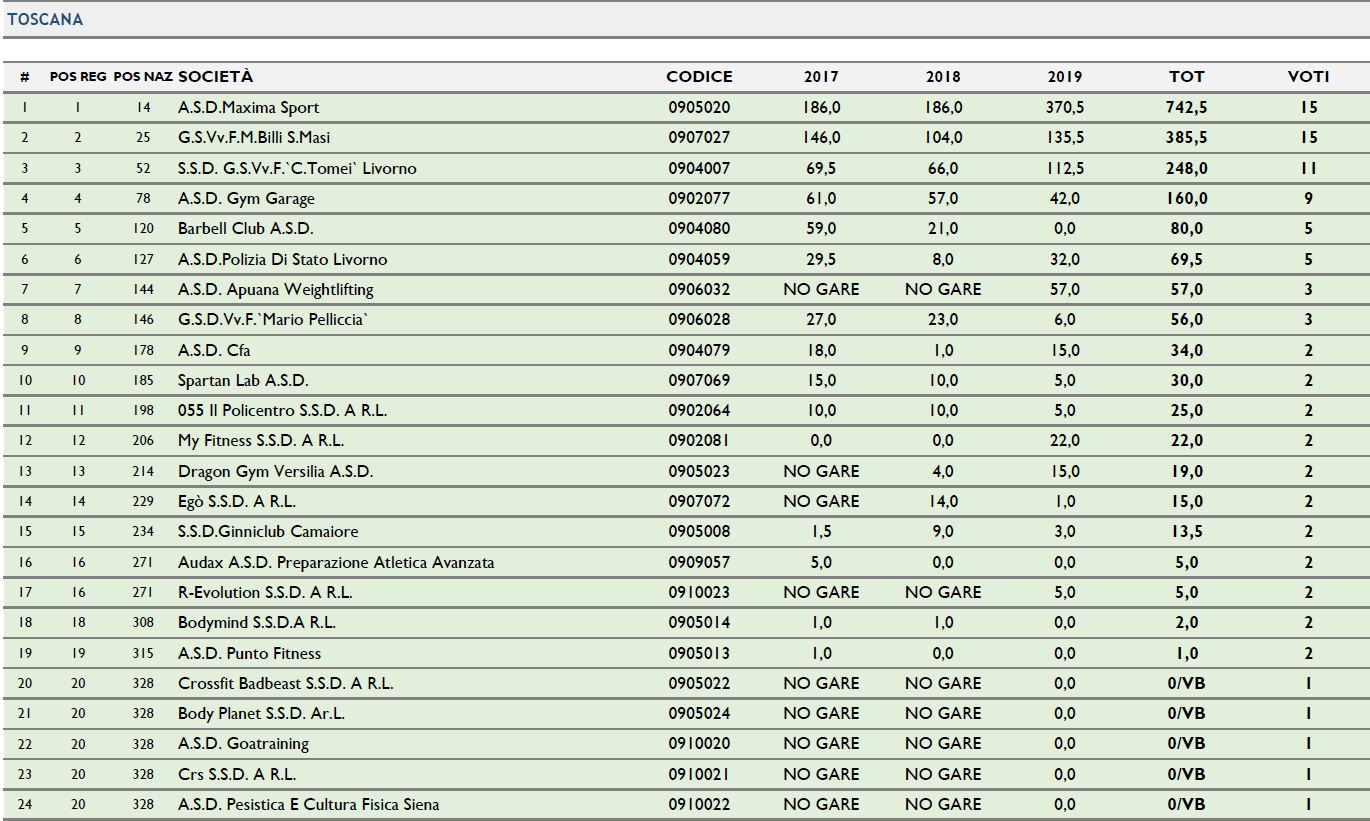Click 2018 NO GARE for Apuana Weightlifting
This screenshot has width=1370, height=821.
point(943,289)
